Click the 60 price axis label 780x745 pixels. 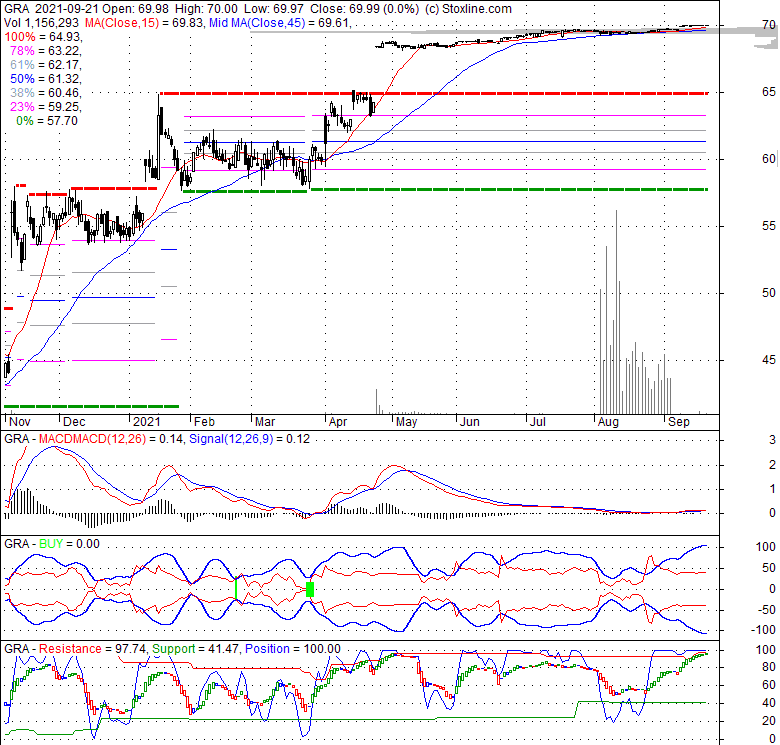(x=769, y=159)
